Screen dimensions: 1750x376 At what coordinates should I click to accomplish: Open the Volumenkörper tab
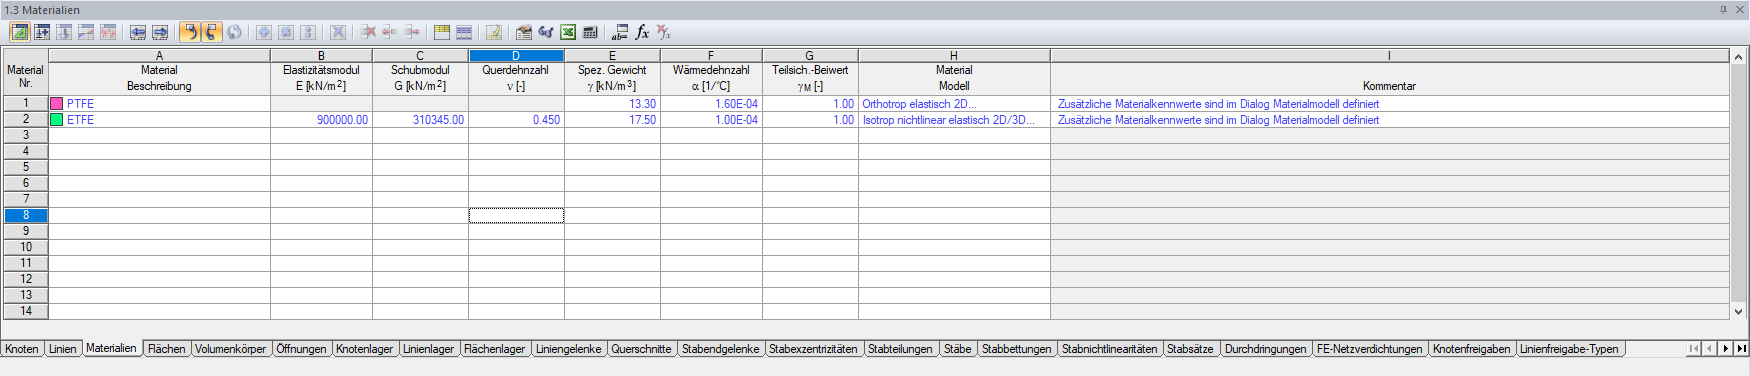pyautogui.click(x=231, y=349)
